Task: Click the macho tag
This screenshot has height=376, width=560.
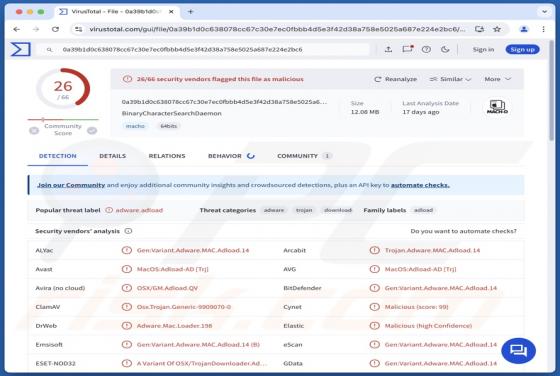Action: 135,126
